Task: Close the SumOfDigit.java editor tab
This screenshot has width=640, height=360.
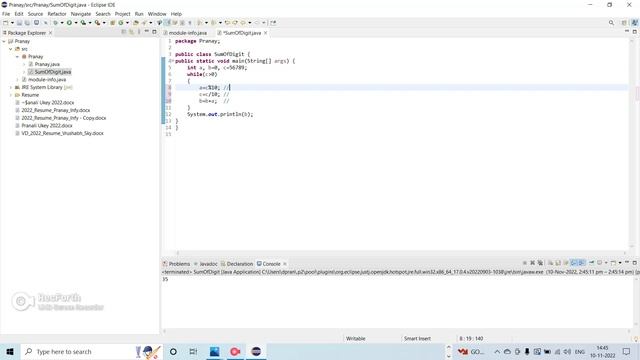Action: pyautogui.click(x=265, y=33)
